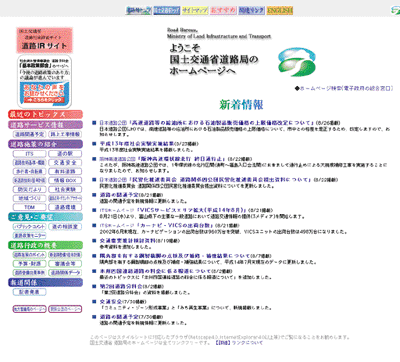Open 交通需要推計検討資料 news link

tap(128, 241)
